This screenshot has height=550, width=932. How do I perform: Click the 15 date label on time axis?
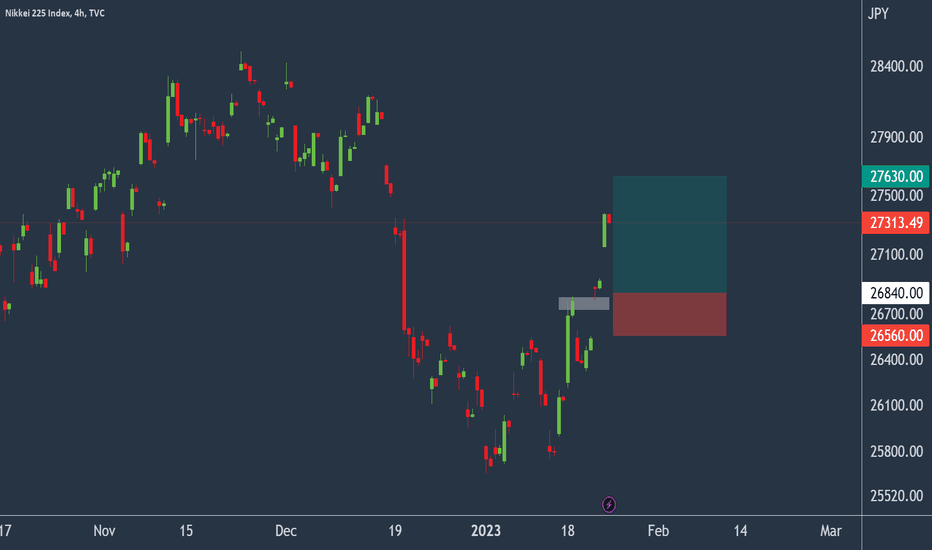click(186, 531)
